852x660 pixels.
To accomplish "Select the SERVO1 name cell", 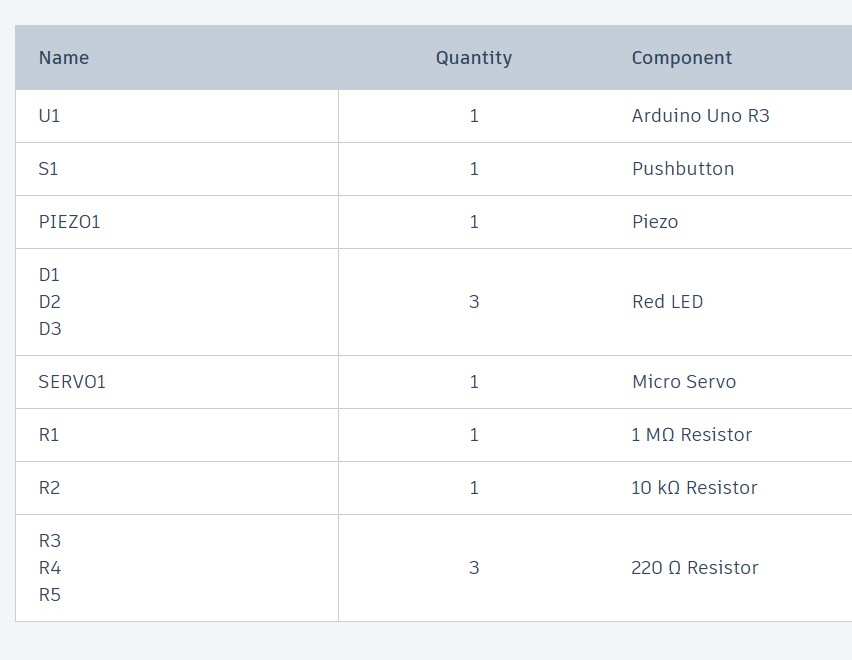I will click(177, 382).
